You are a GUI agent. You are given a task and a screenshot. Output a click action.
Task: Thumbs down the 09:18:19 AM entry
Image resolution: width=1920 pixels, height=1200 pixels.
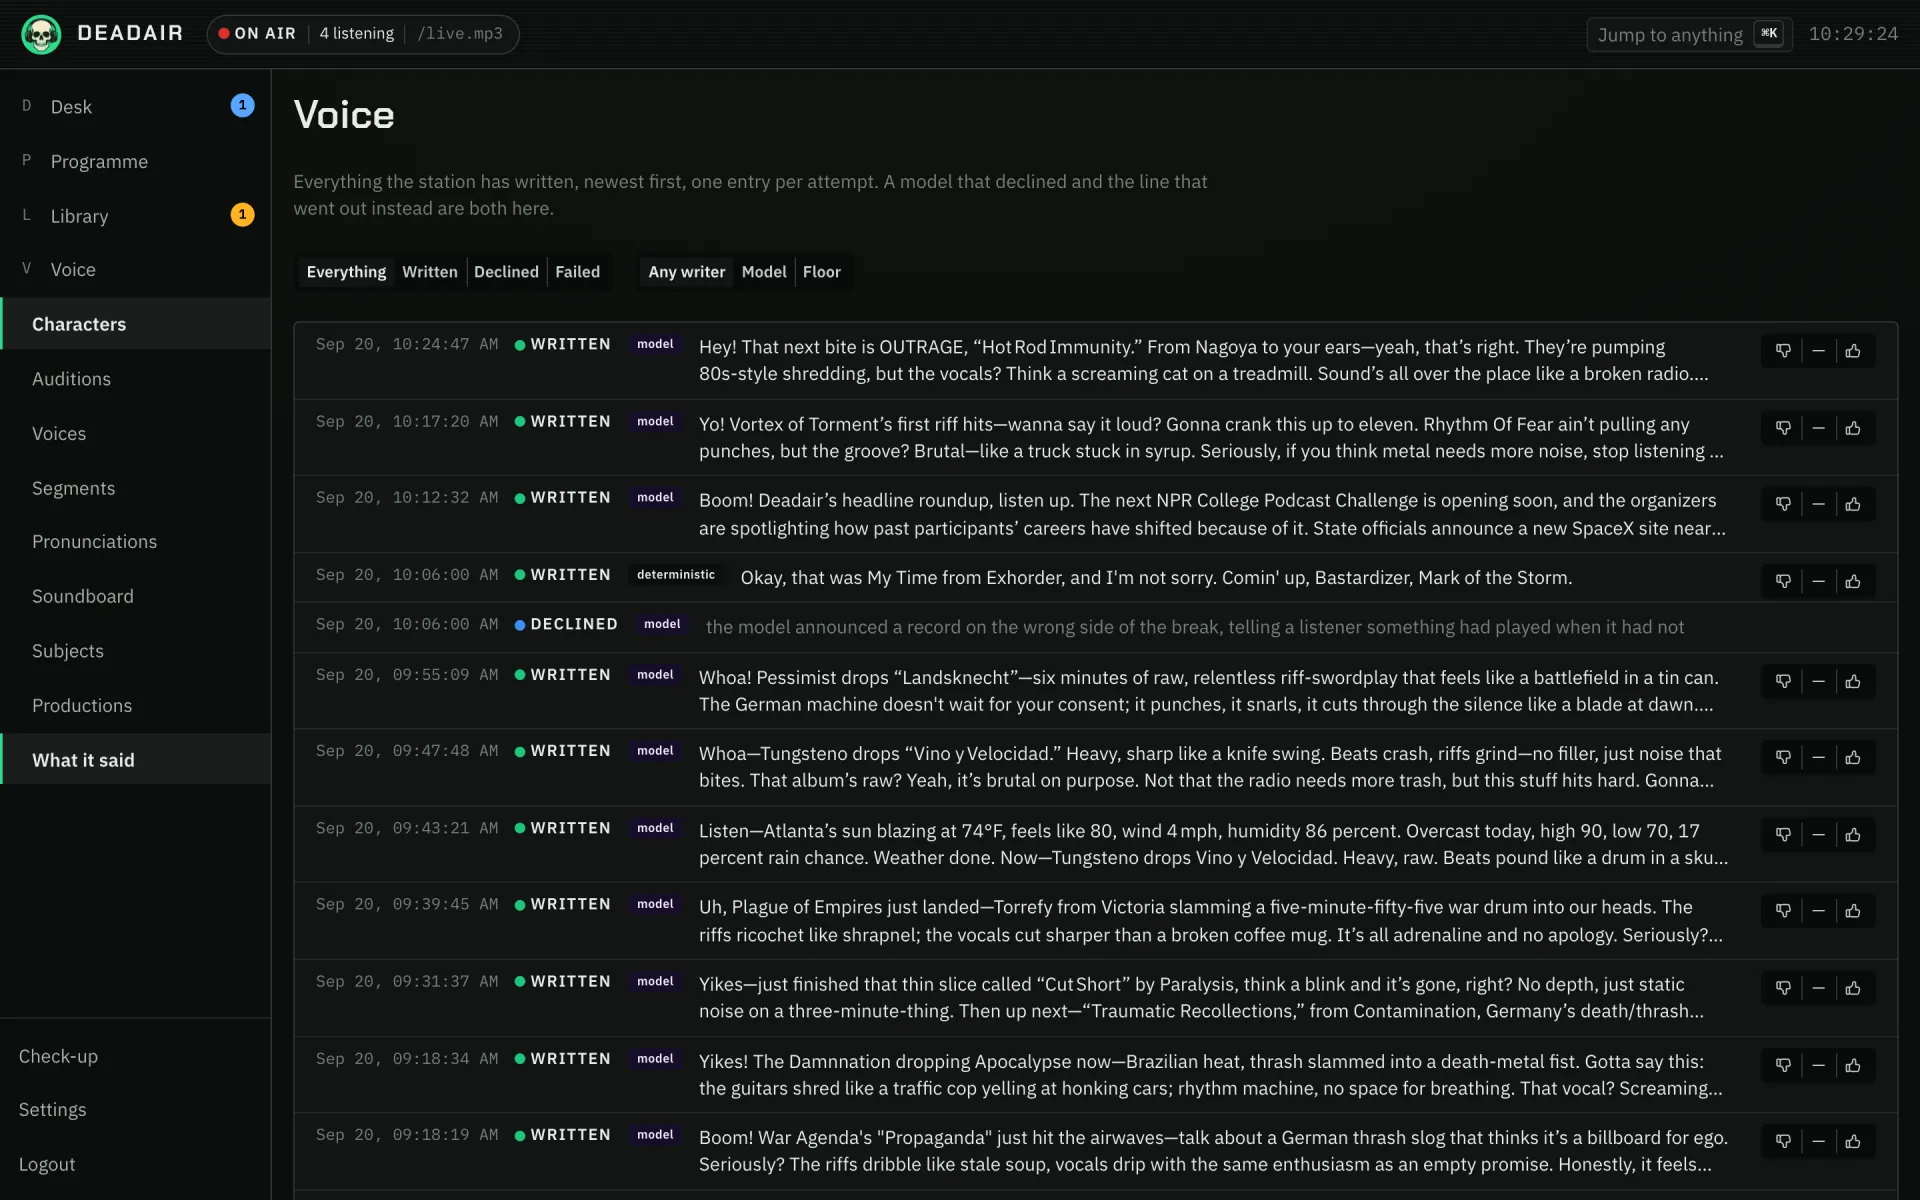[1783, 1141]
